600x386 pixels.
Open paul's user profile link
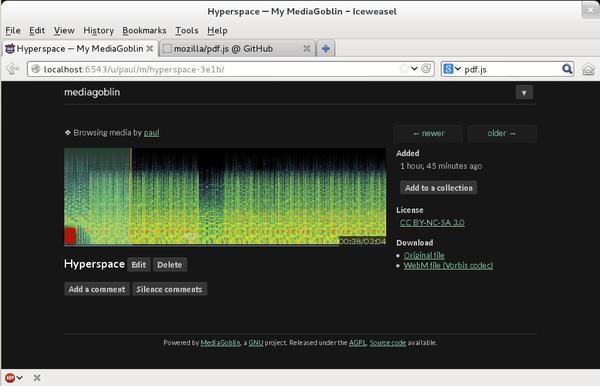coord(152,133)
